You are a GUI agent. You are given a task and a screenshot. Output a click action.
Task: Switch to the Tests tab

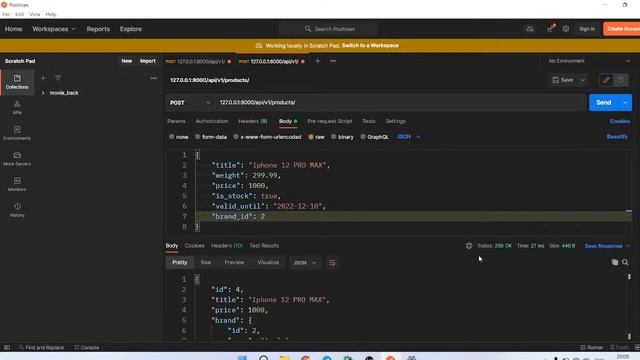(x=369, y=121)
